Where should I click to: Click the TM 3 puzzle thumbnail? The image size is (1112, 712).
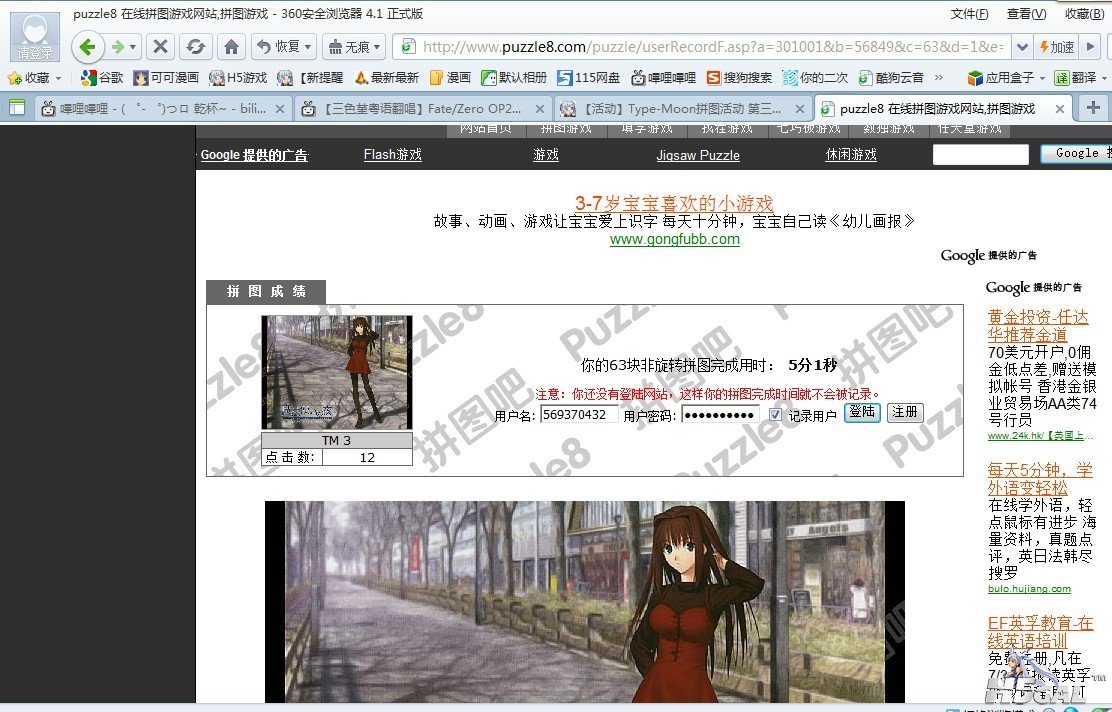click(x=336, y=372)
